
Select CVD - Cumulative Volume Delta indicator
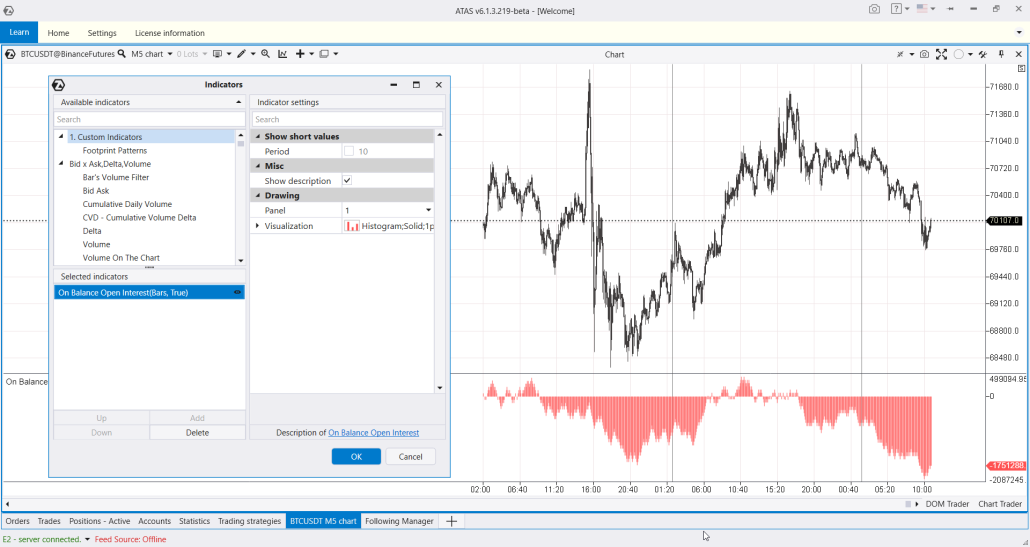pyautogui.click(x=139, y=217)
